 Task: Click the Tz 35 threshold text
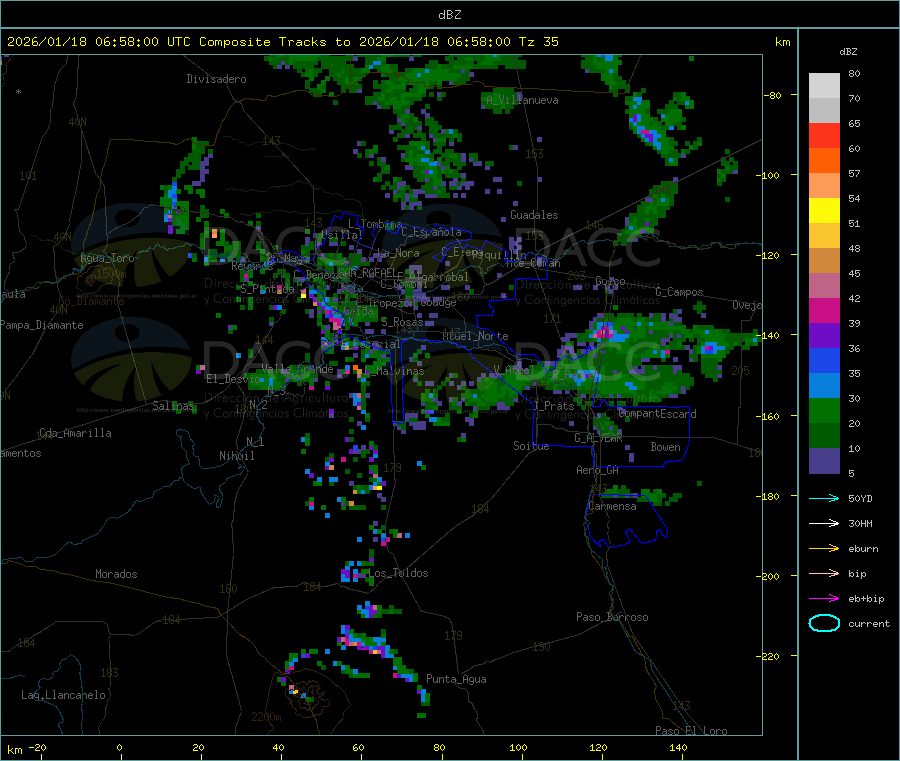(538, 42)
